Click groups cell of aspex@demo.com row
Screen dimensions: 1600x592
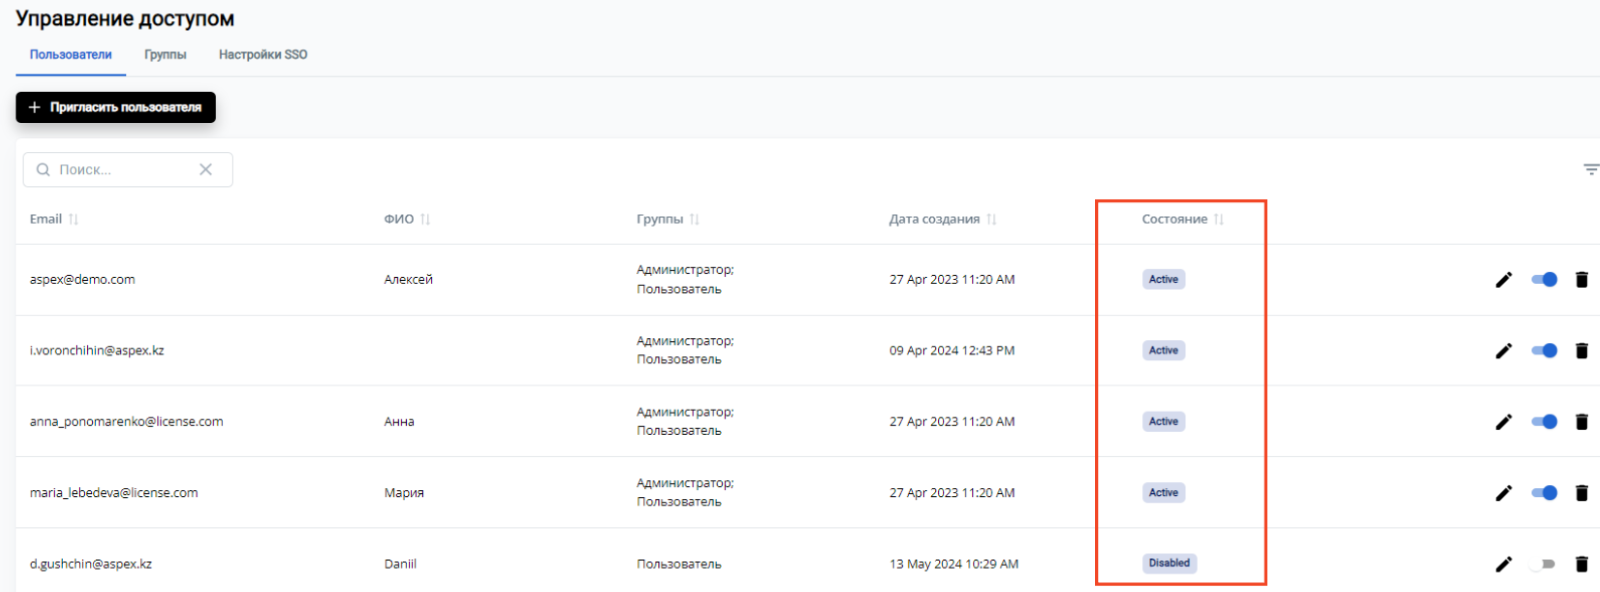click(x=685, y=280)
